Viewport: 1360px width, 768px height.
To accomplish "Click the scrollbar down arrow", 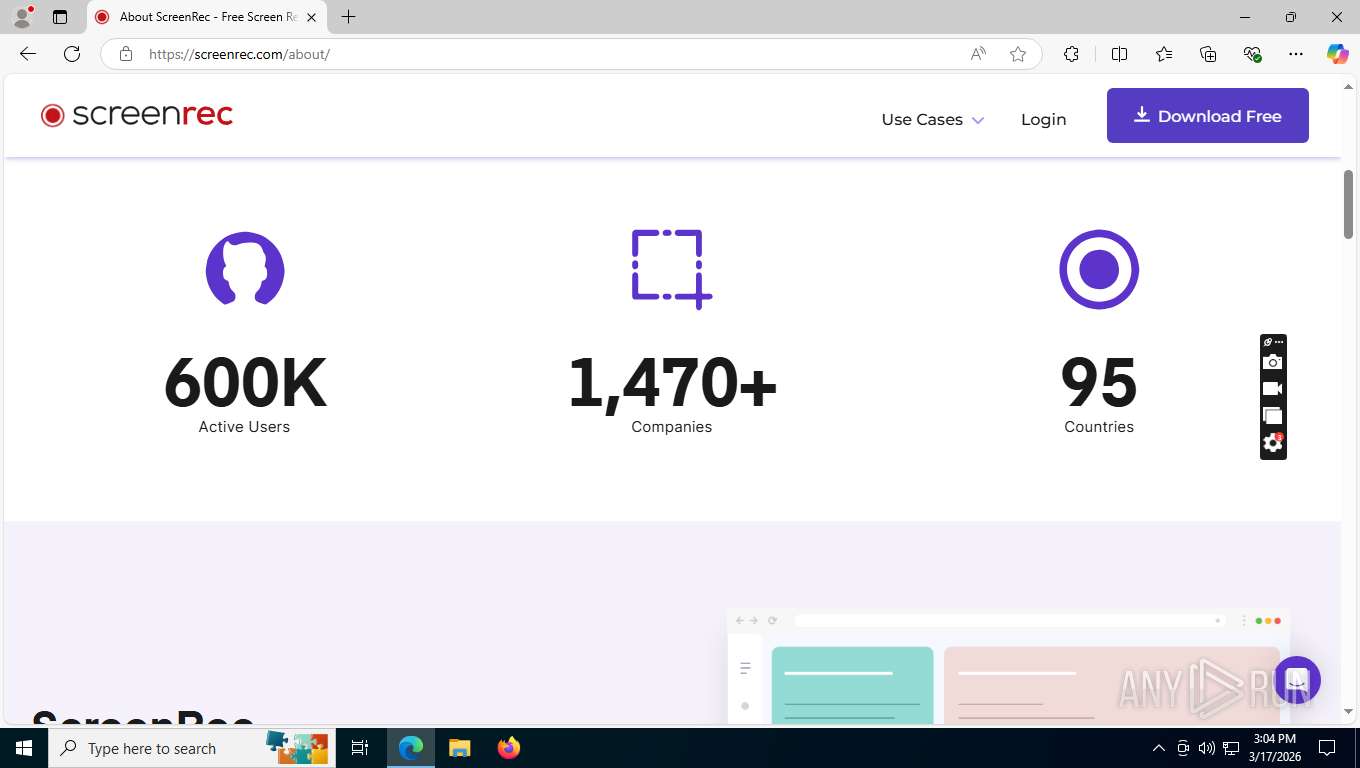I will pyautogui.click(x=1348, y=712).
